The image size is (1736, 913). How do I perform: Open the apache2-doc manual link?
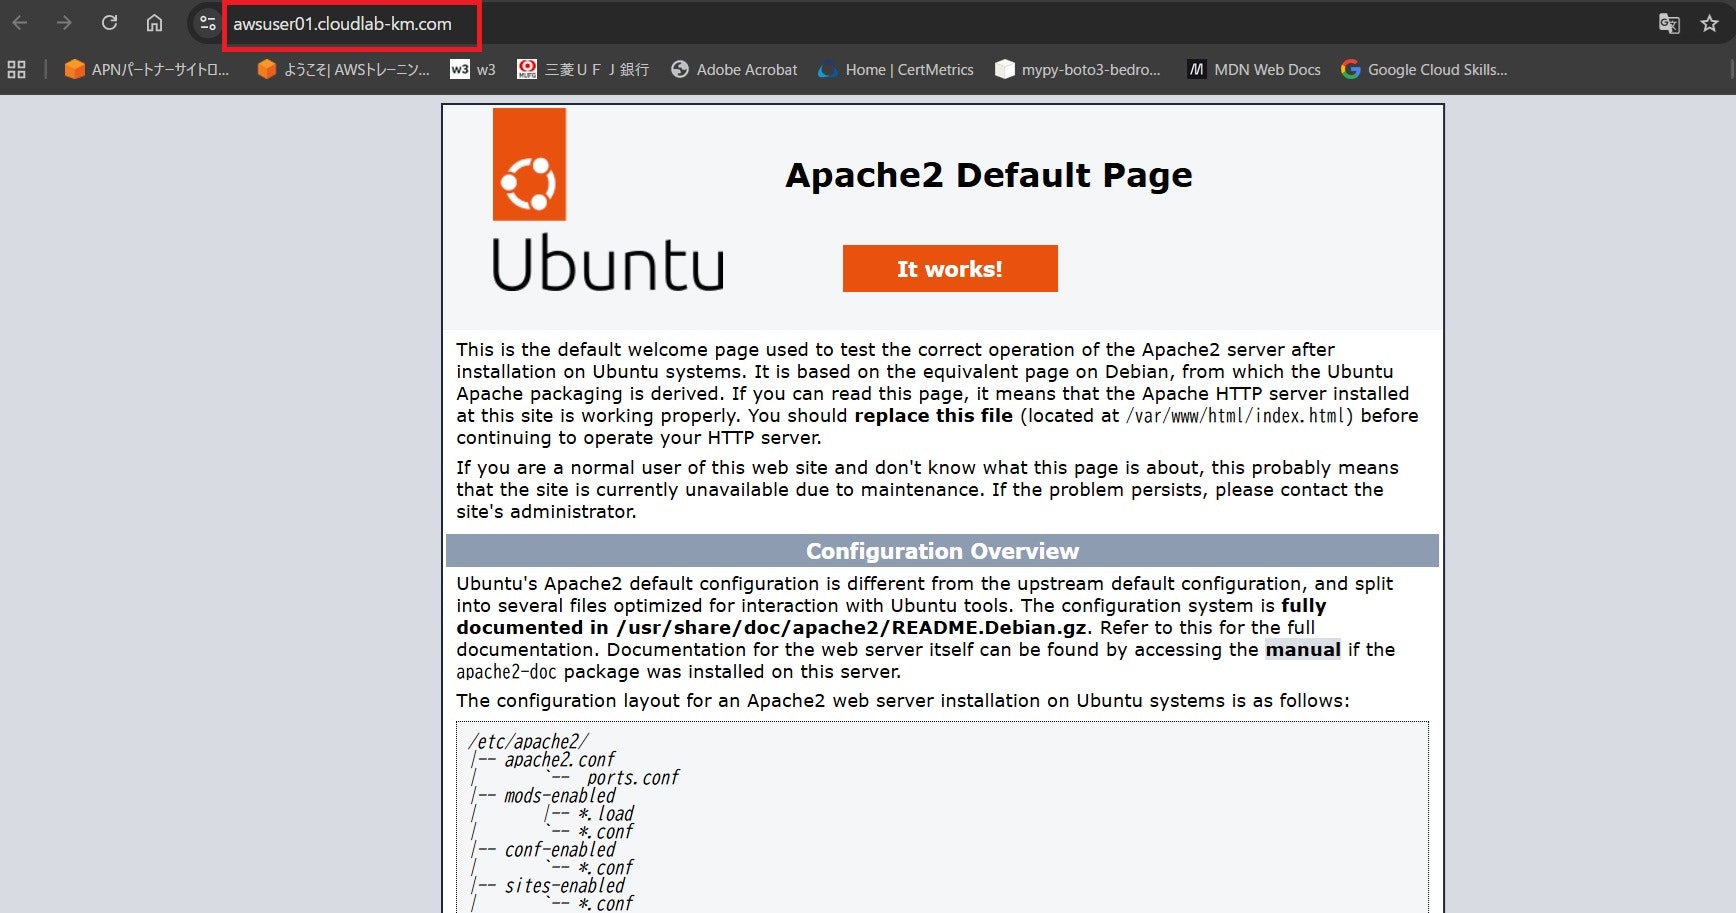tap(1303, 649)
